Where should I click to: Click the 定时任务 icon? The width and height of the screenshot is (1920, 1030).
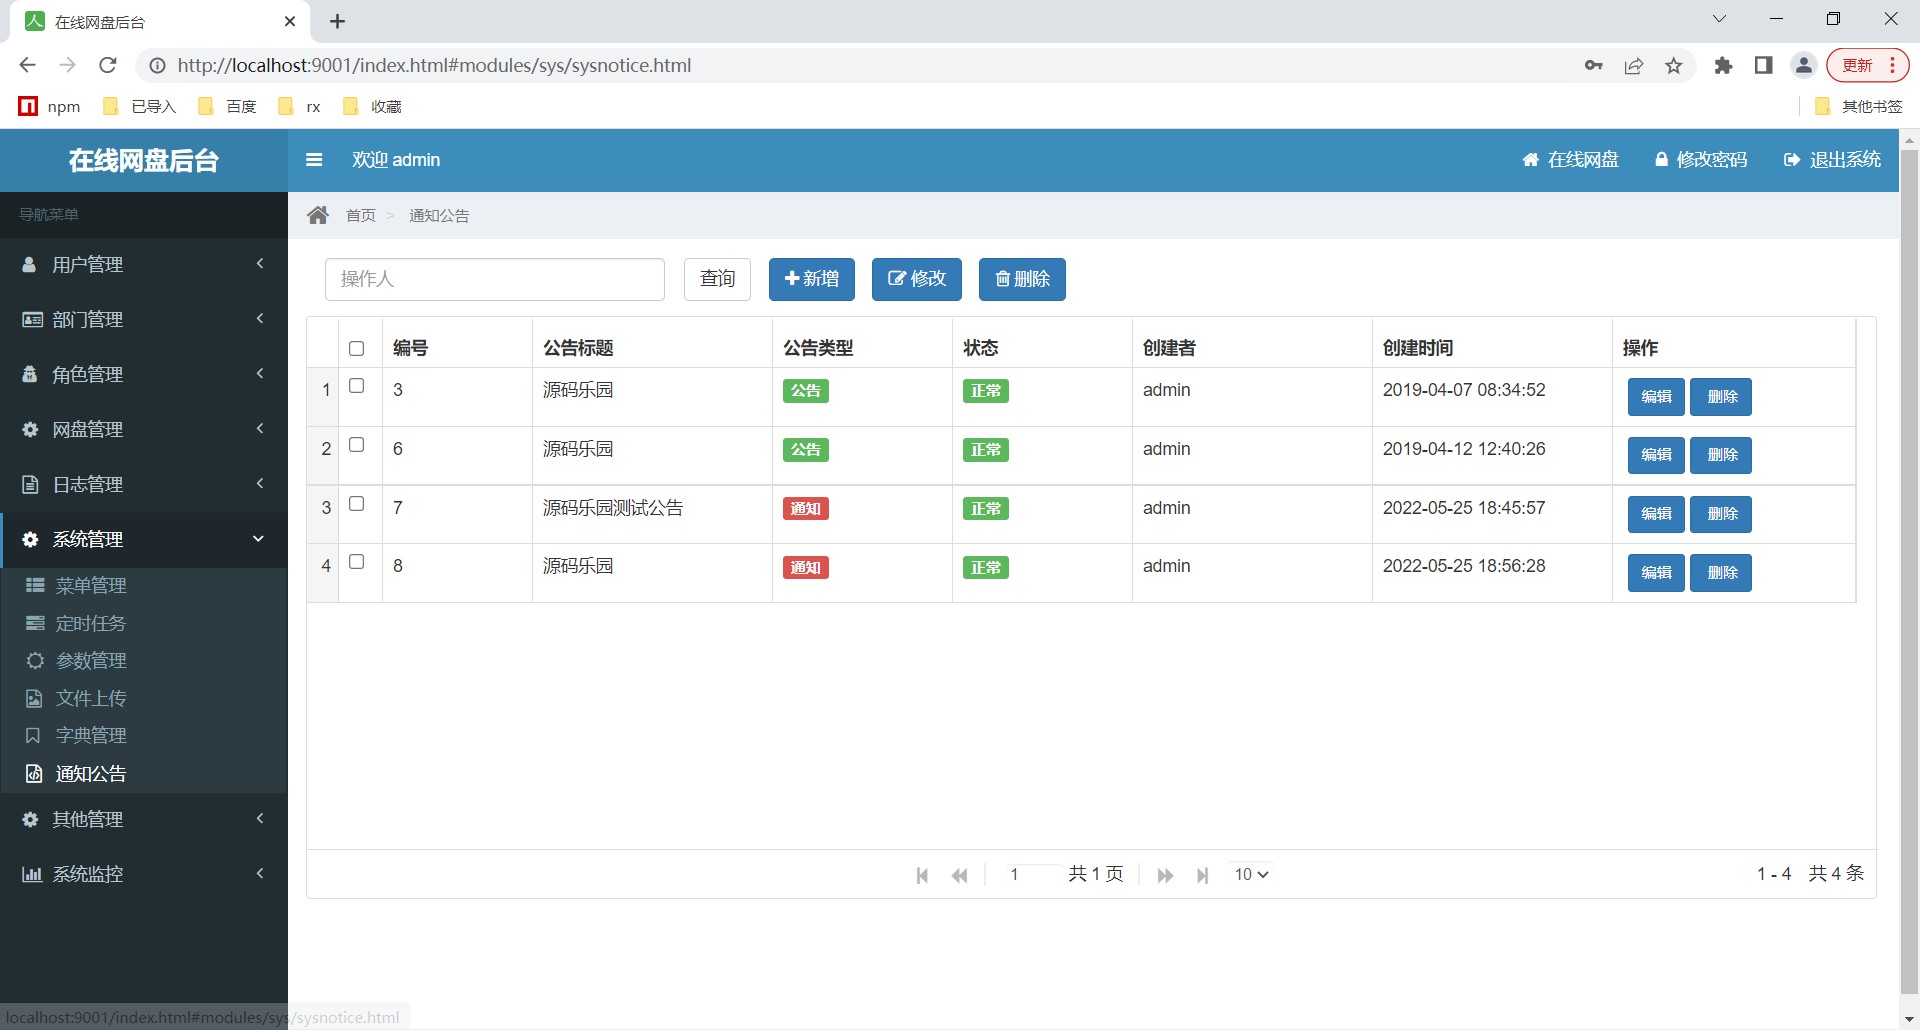(35, 623)
